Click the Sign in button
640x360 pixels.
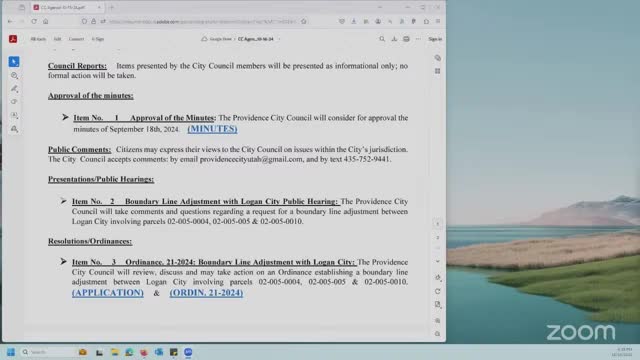click(x=435, y=39)
